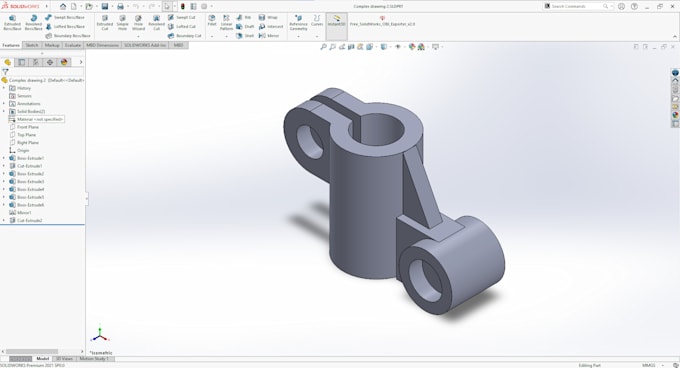
Task: Open the DisplayManager color wheel tab
Action: (64, 62)
